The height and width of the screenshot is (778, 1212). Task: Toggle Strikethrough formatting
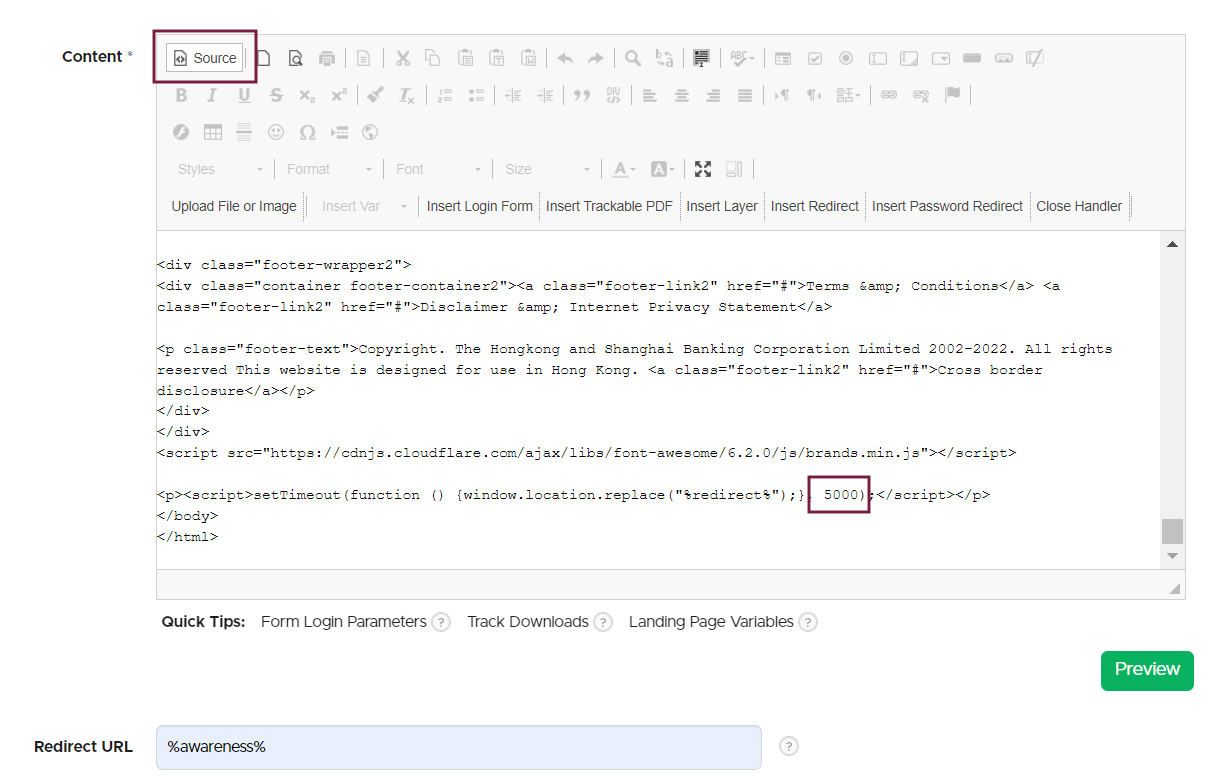point(276,96)
